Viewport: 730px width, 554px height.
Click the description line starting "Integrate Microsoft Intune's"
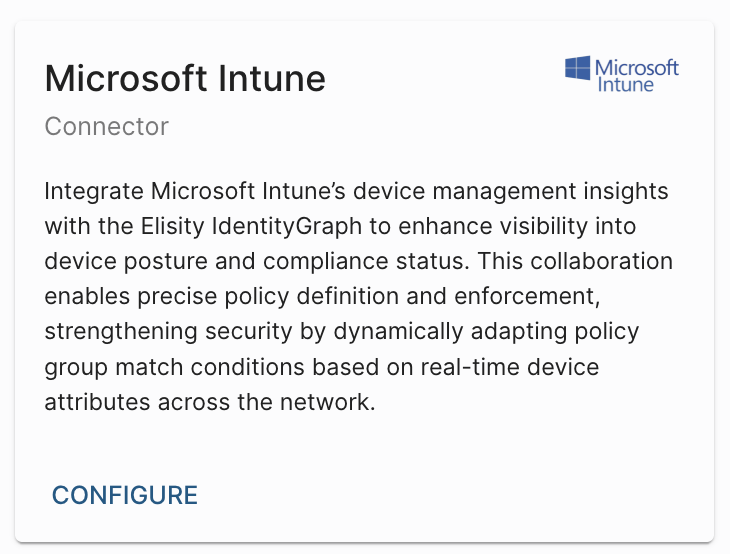click(x=357, y=190)
